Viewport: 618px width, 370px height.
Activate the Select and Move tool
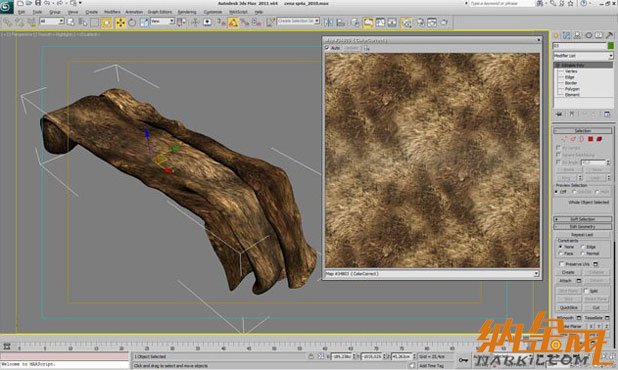(120, 22)
